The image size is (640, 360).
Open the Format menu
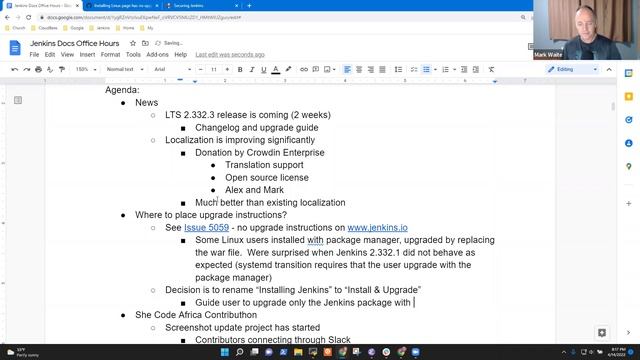pos(110,54)
